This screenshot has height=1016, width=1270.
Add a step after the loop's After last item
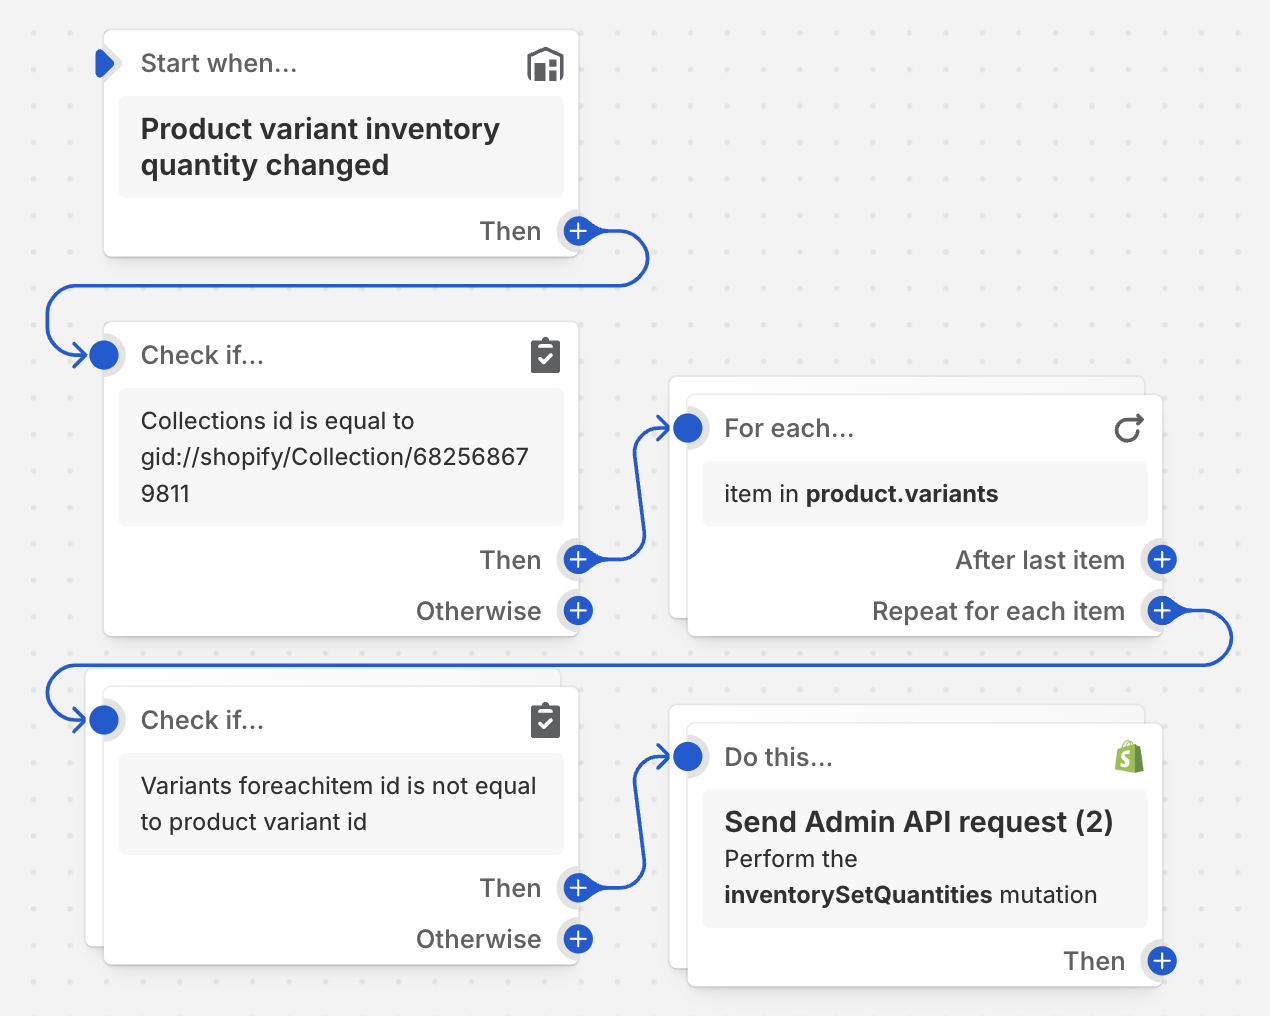(x=1161, y=560)
